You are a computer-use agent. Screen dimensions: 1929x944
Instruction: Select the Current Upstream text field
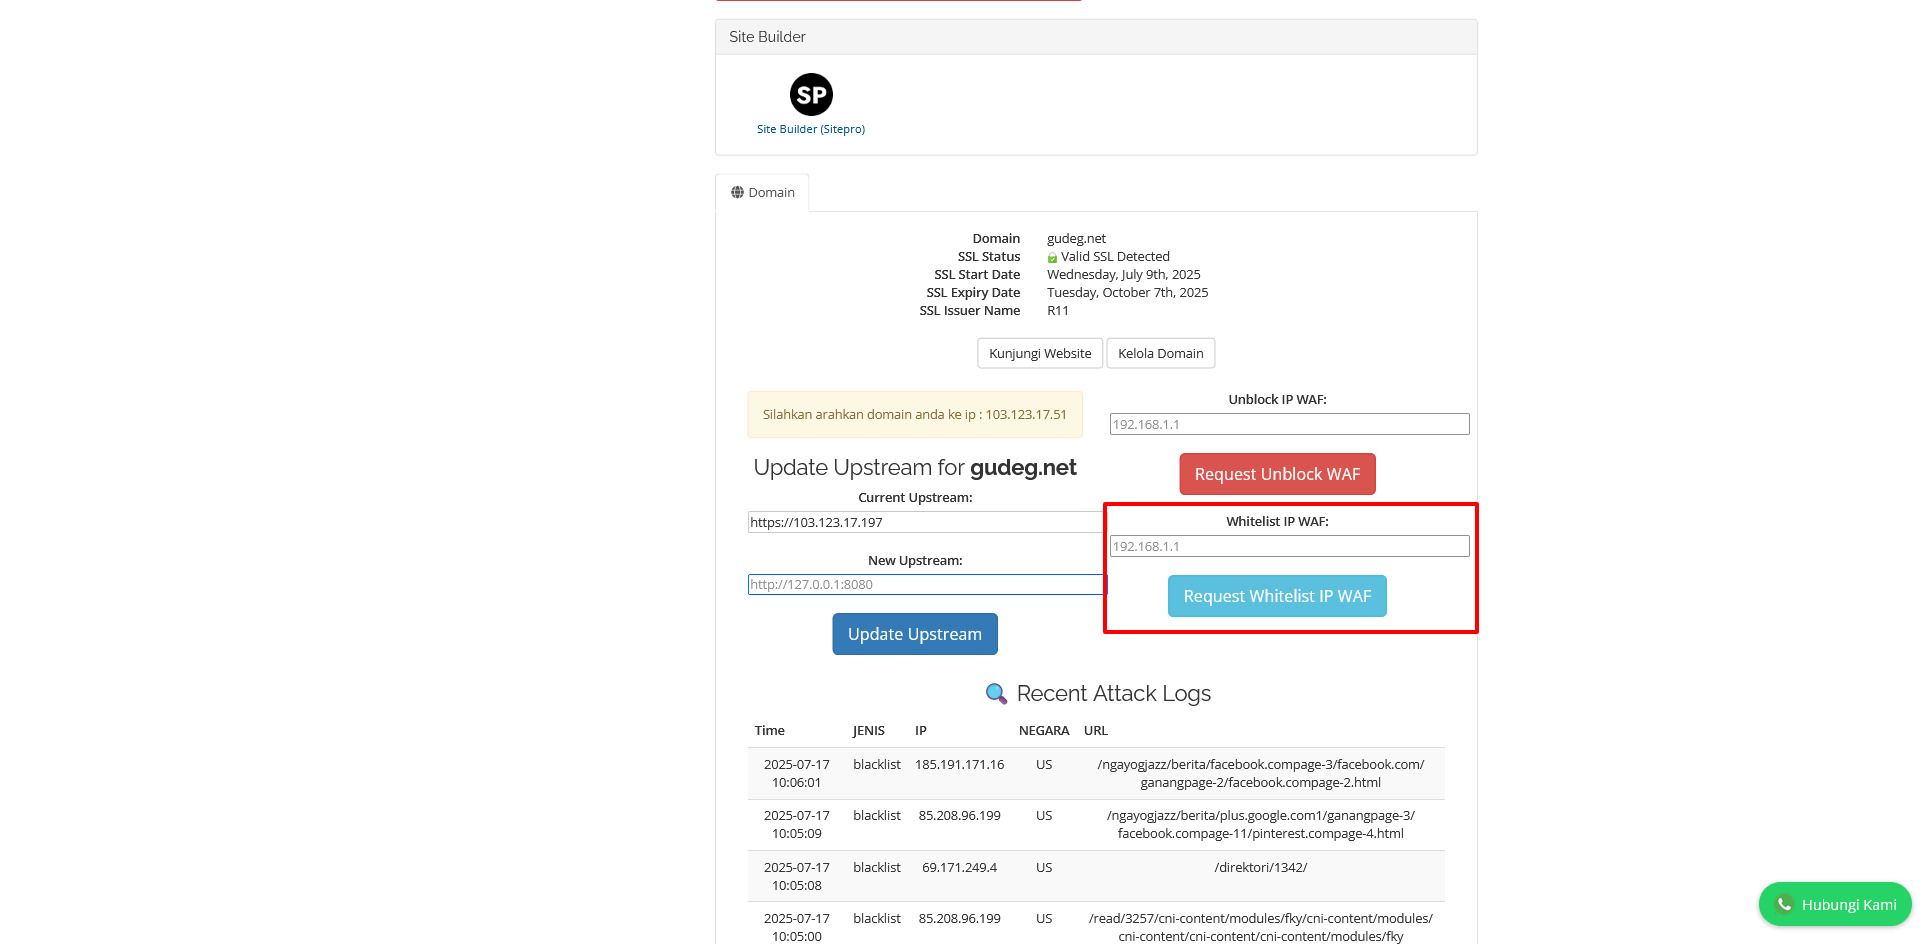click(914, 521)
